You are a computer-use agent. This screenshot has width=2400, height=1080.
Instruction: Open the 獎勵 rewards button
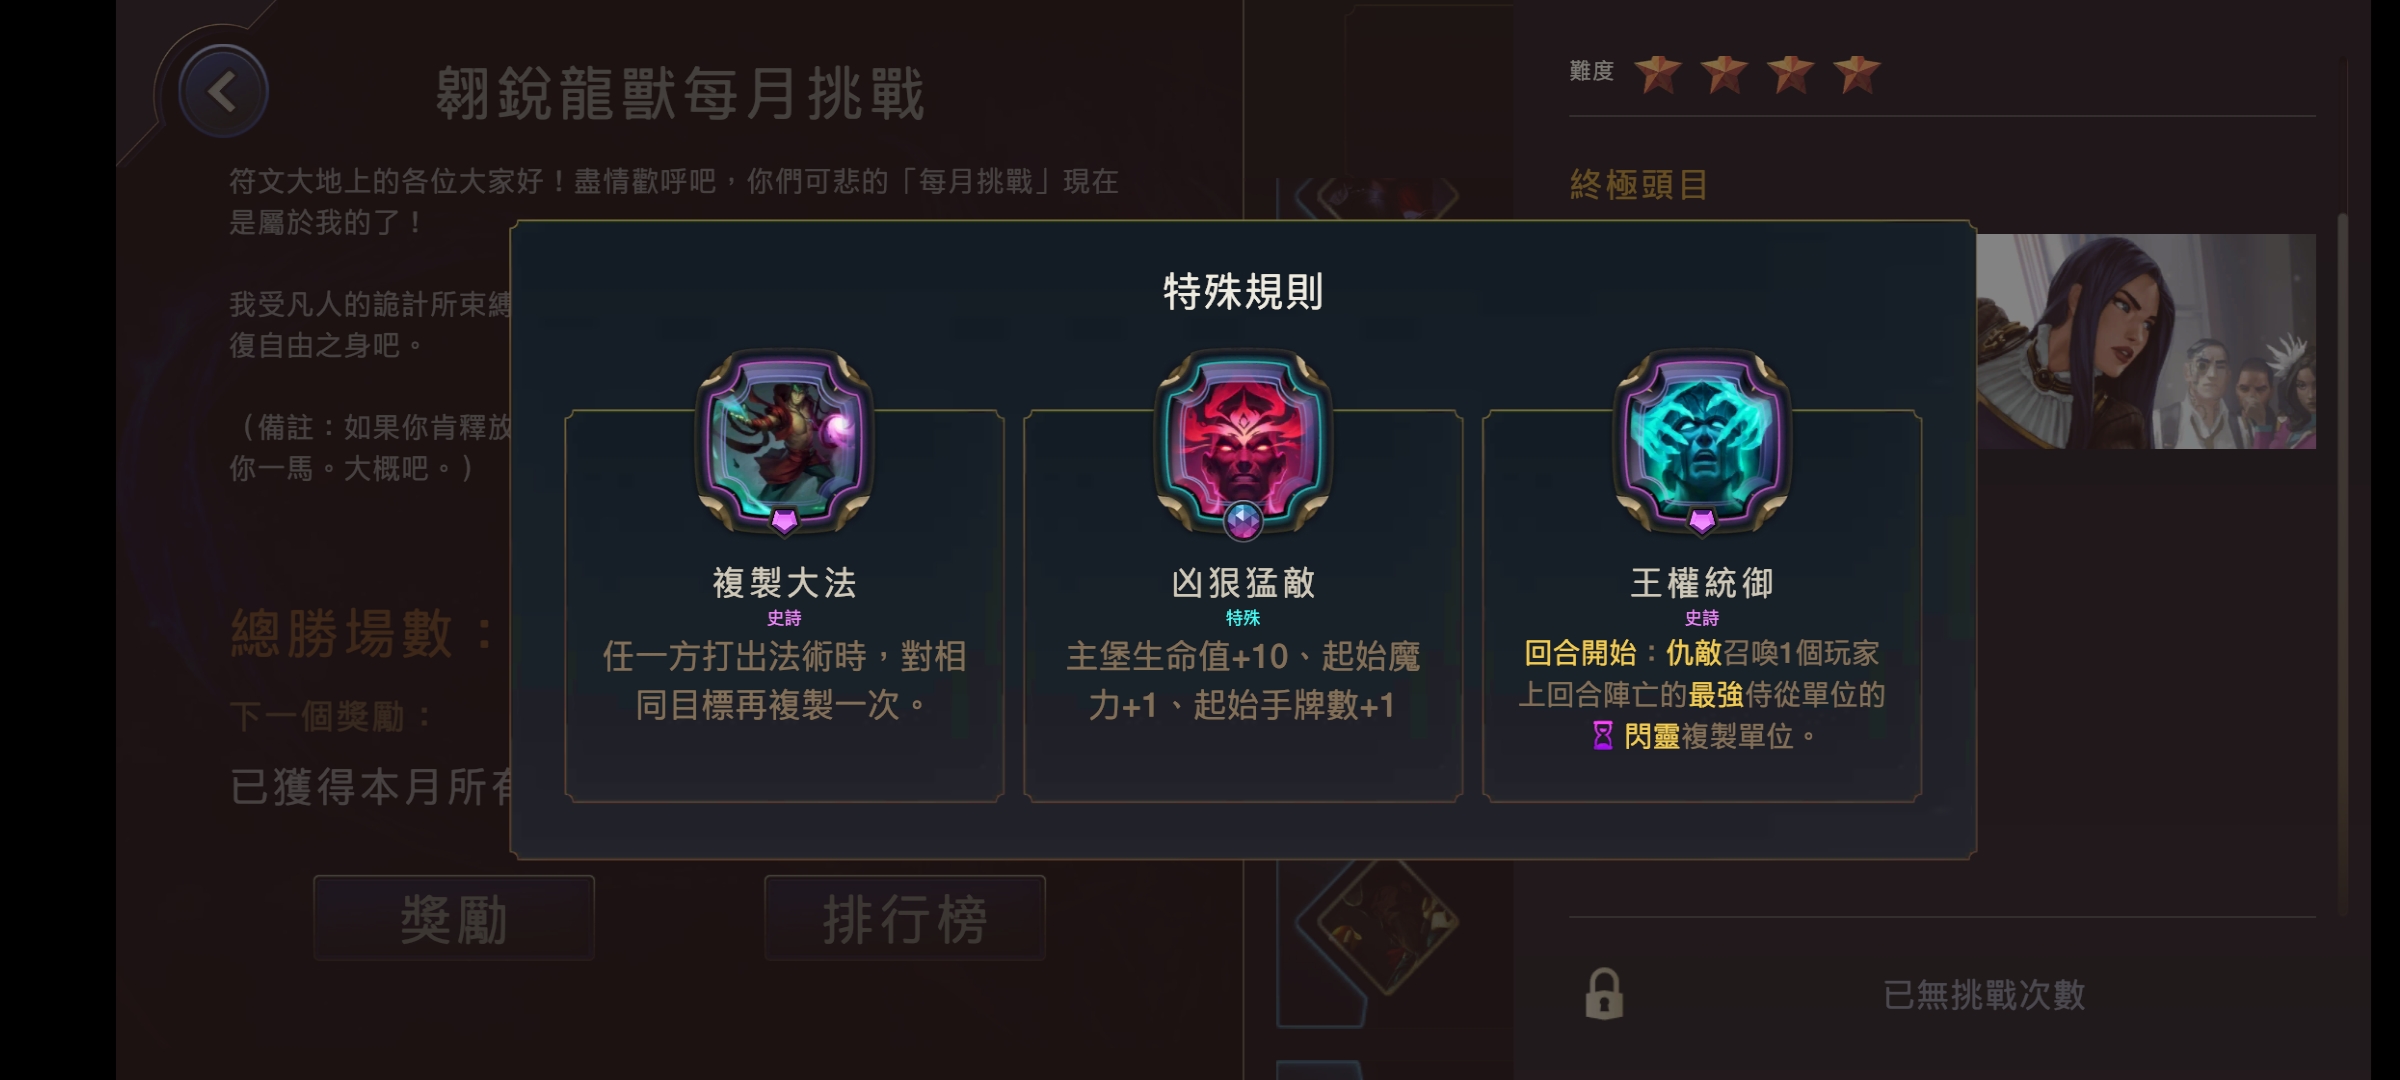pos(454,918)
